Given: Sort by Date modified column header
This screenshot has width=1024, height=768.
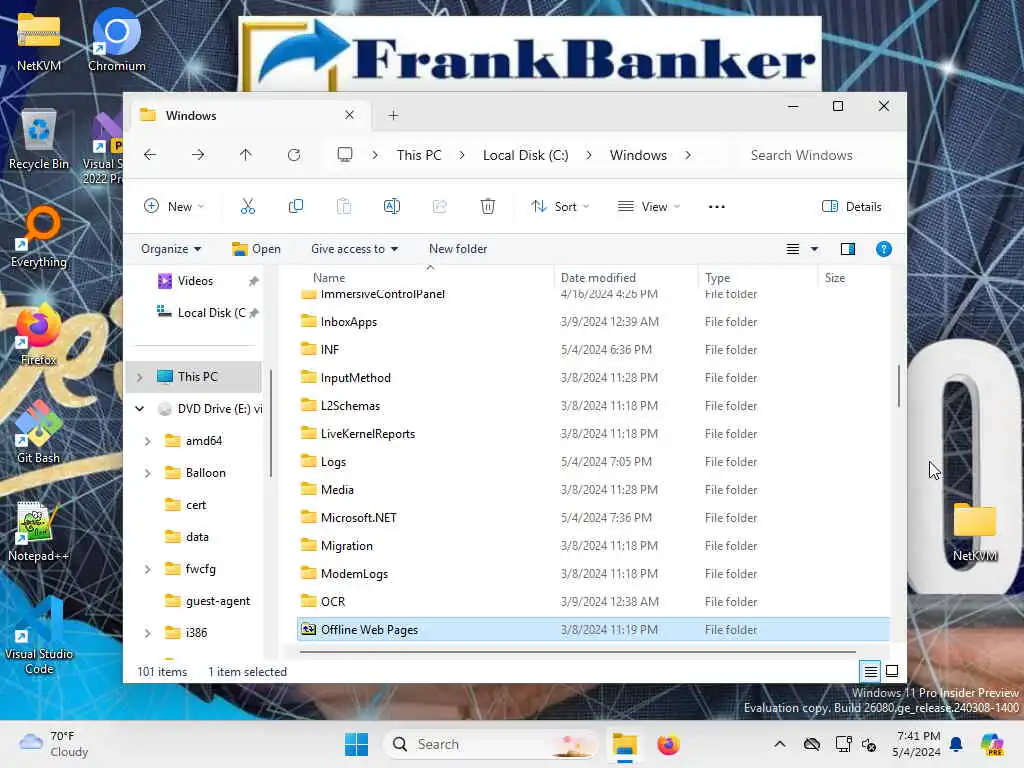Looking at the screenshot, I should click(598, 278).
